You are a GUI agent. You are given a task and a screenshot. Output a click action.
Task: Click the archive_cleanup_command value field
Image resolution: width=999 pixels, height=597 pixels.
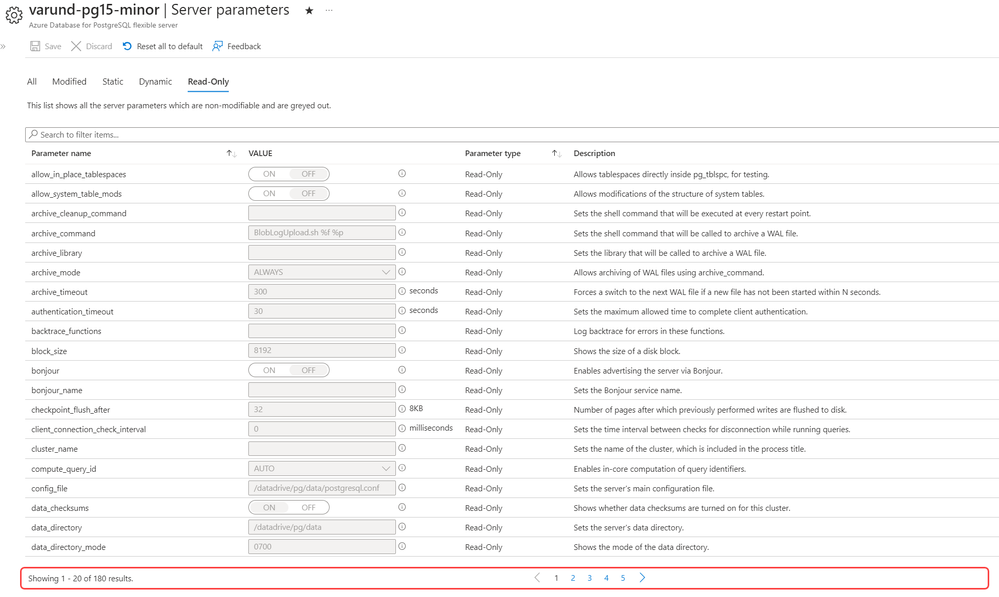[x=322, y=213]
